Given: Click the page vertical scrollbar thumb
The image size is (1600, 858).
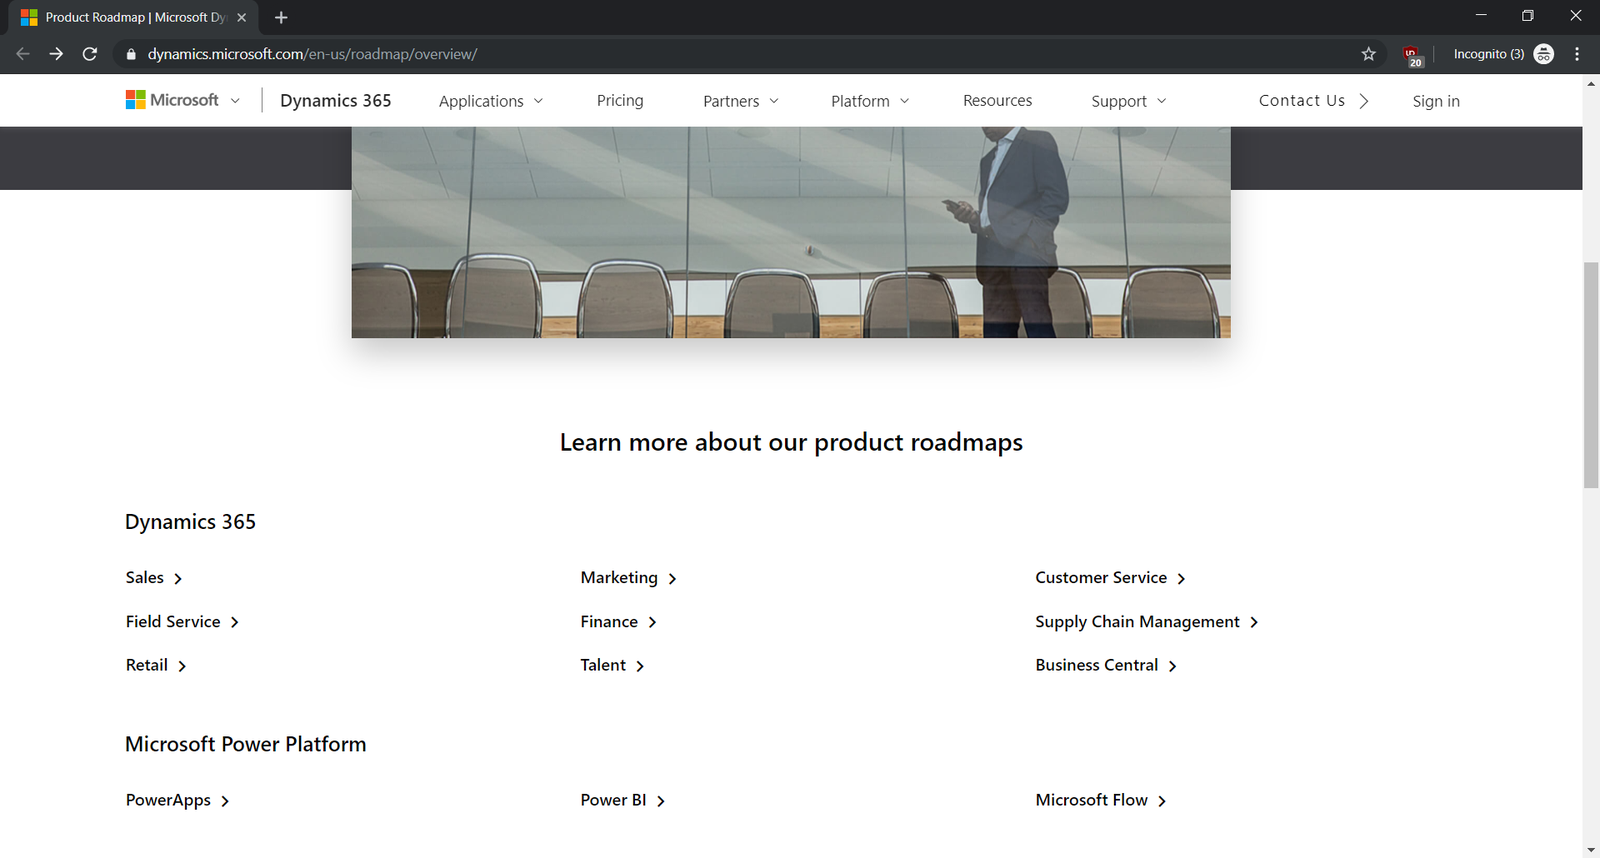Looking at the screenshot, I should pyautogui.click(x=1590, y=375).
